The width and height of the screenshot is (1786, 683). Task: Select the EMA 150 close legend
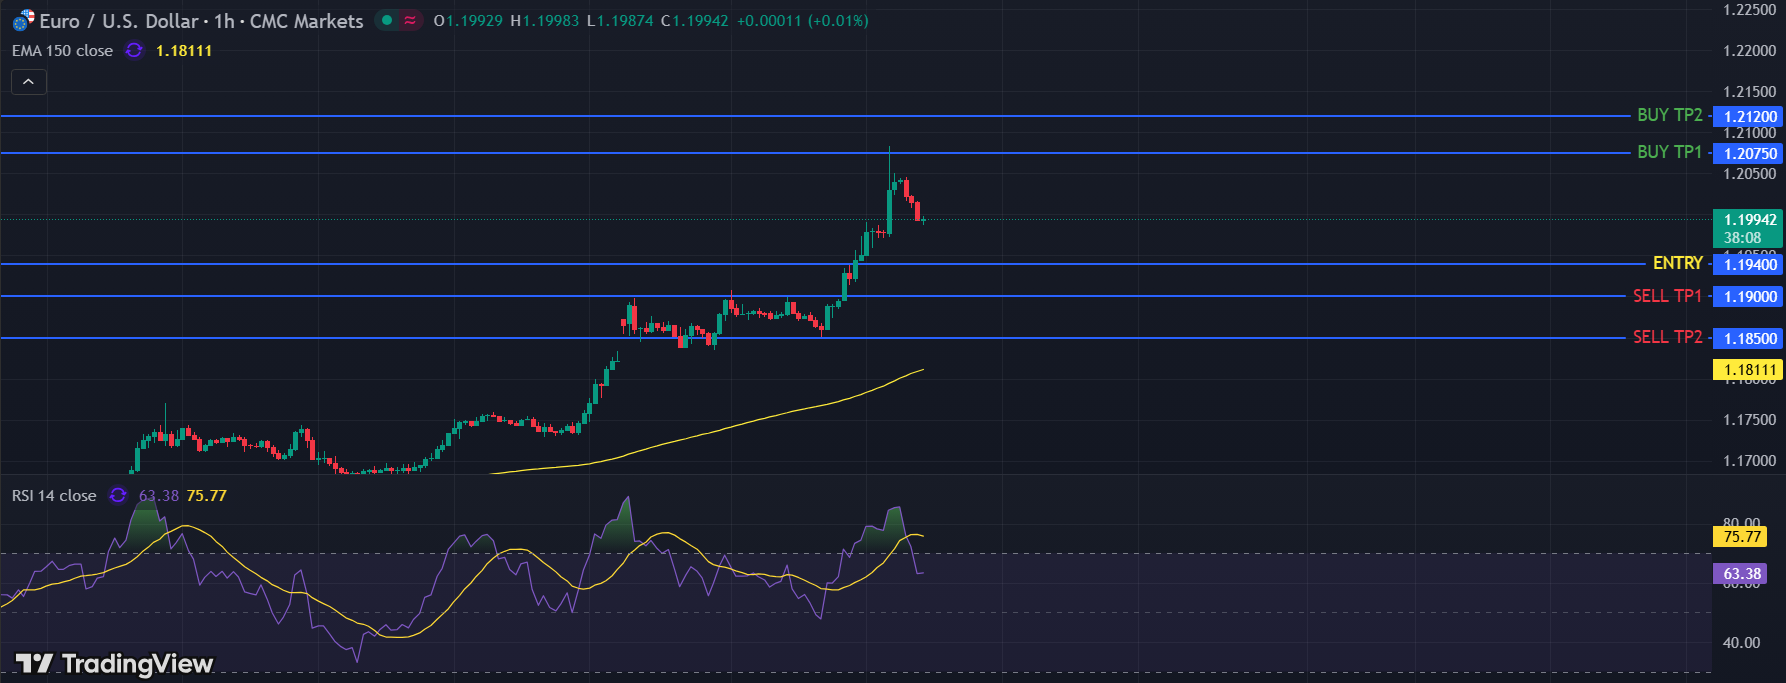62,50
